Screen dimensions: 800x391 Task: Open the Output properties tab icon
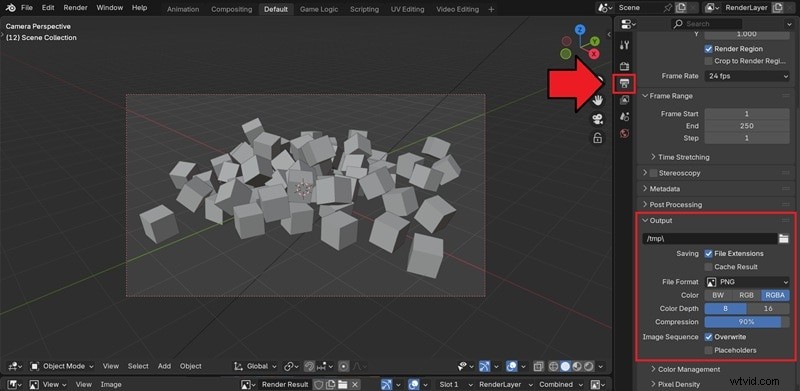624,83
